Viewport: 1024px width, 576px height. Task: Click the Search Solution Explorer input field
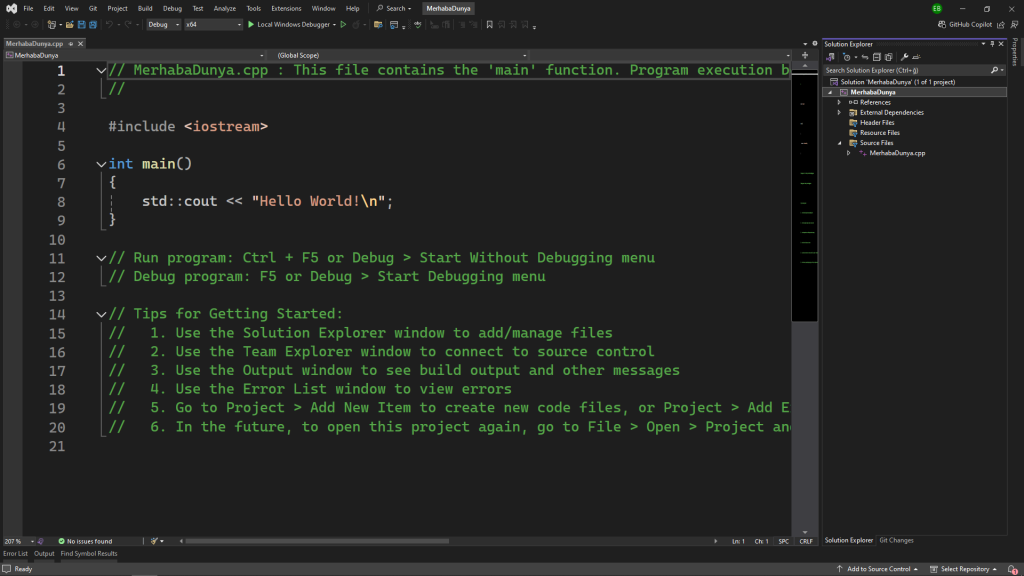(x=905, y=71)
